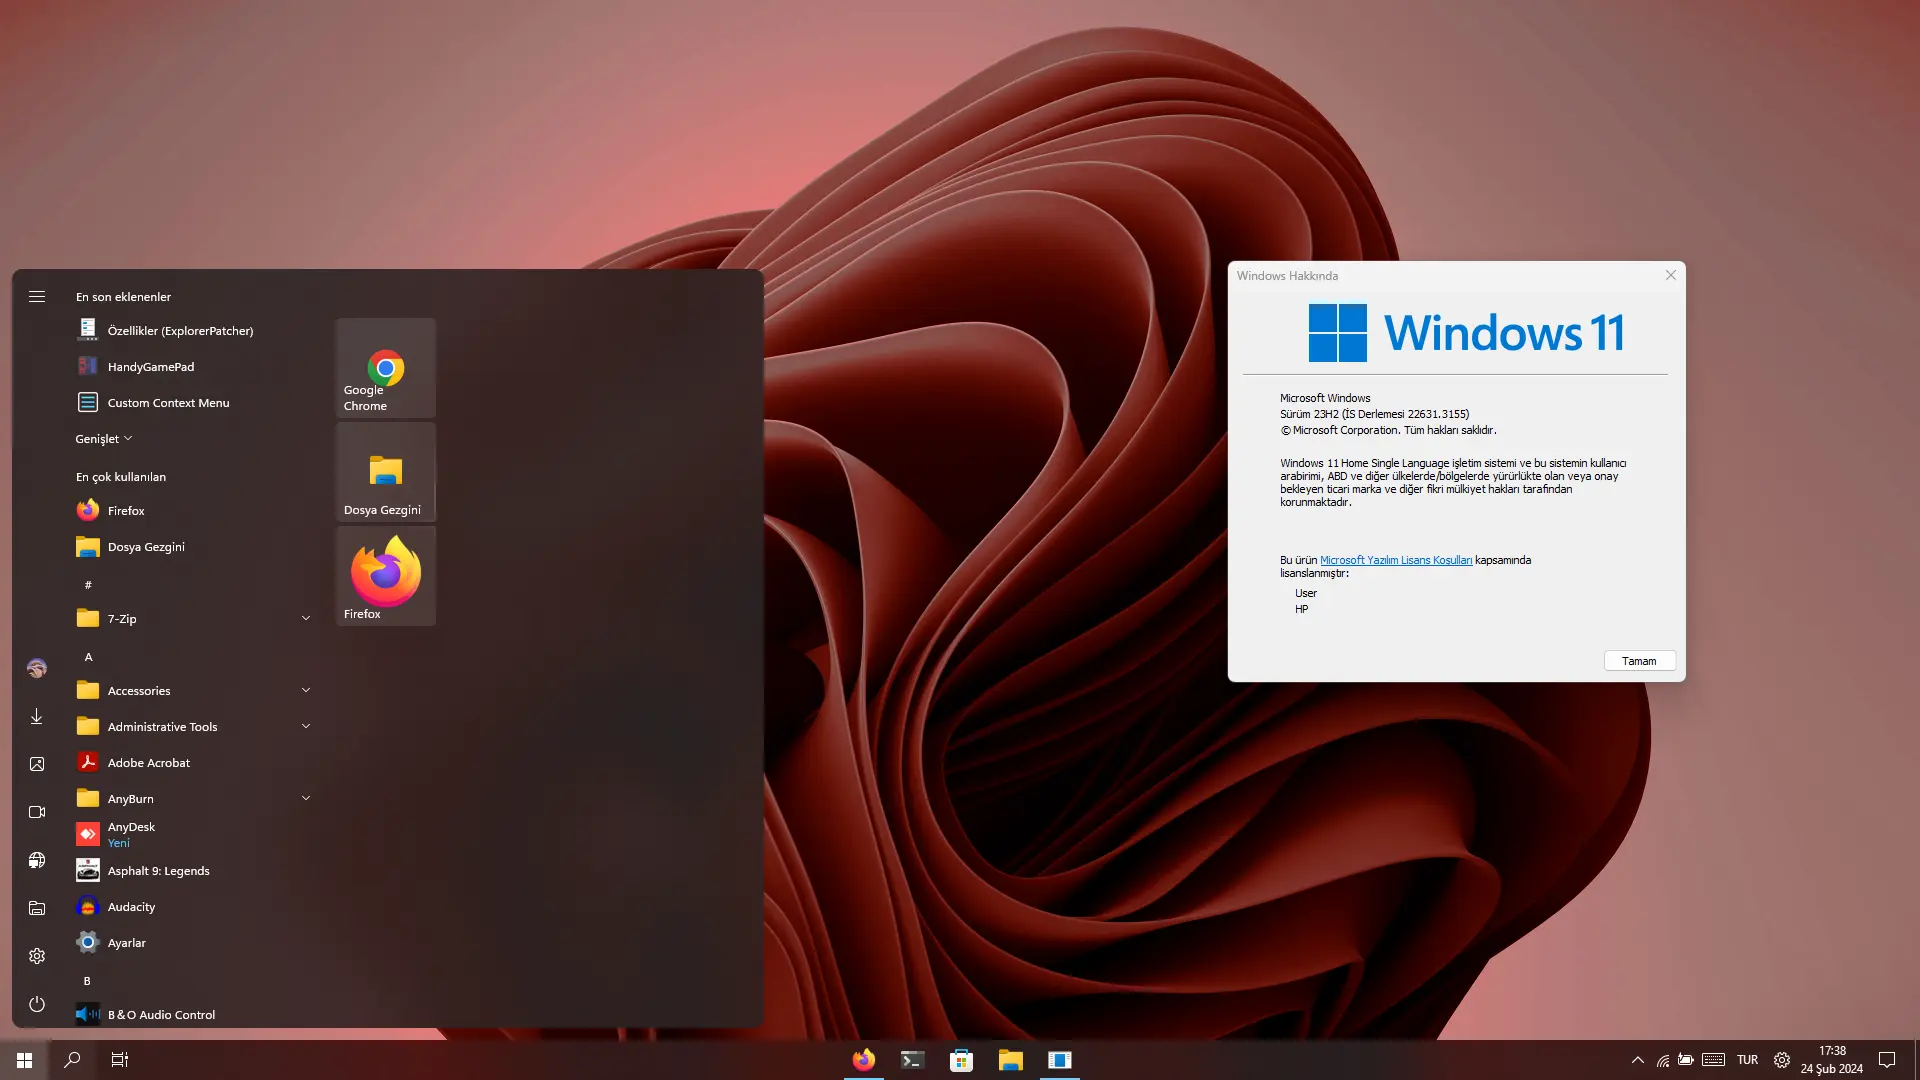The width and height of the screenshot is (1920, 1080).
Task: Open Settings gear in Start sidebar
Action: [37, 956]
